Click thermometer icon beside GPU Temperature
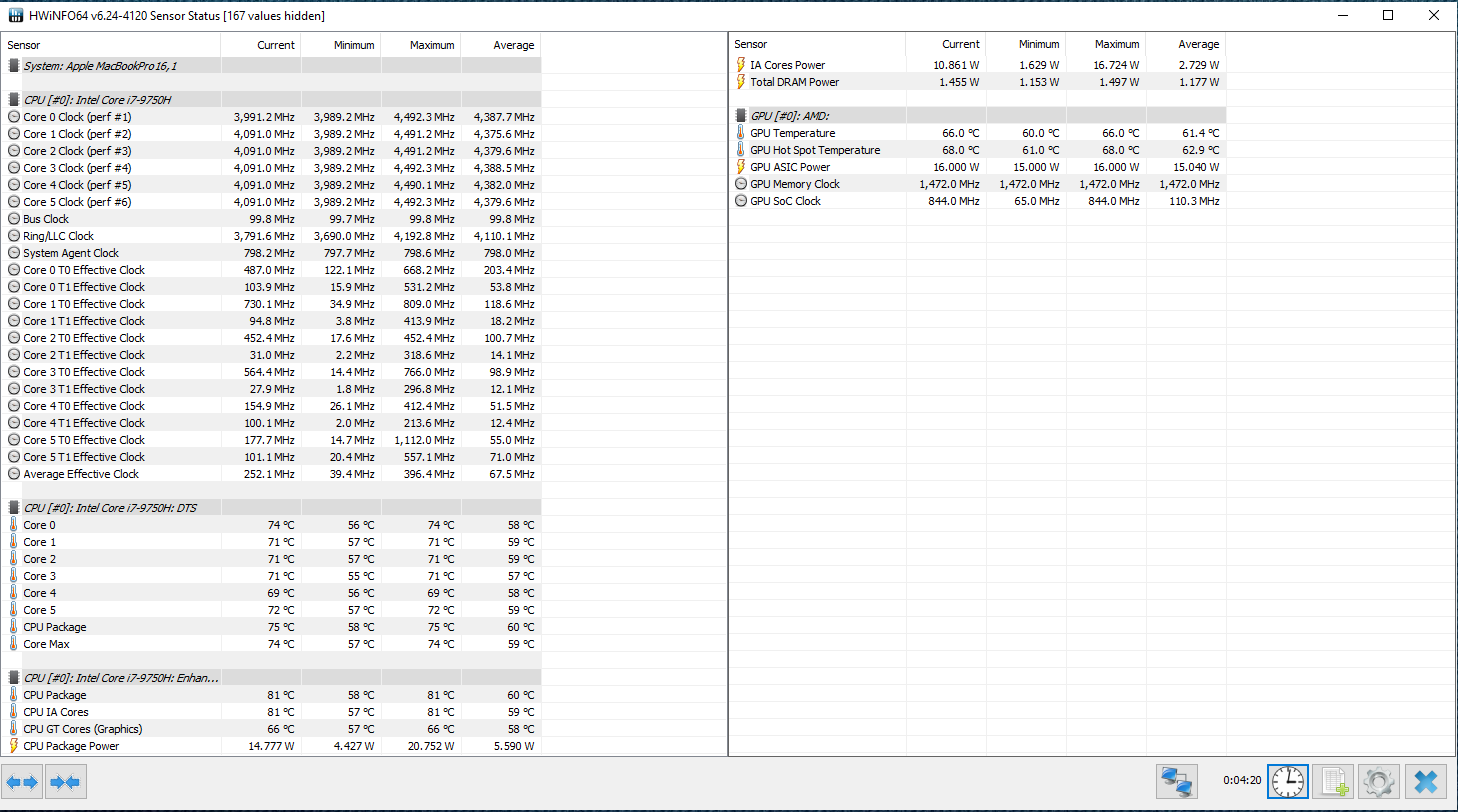 pyautogui.click(x=741, y=133)
